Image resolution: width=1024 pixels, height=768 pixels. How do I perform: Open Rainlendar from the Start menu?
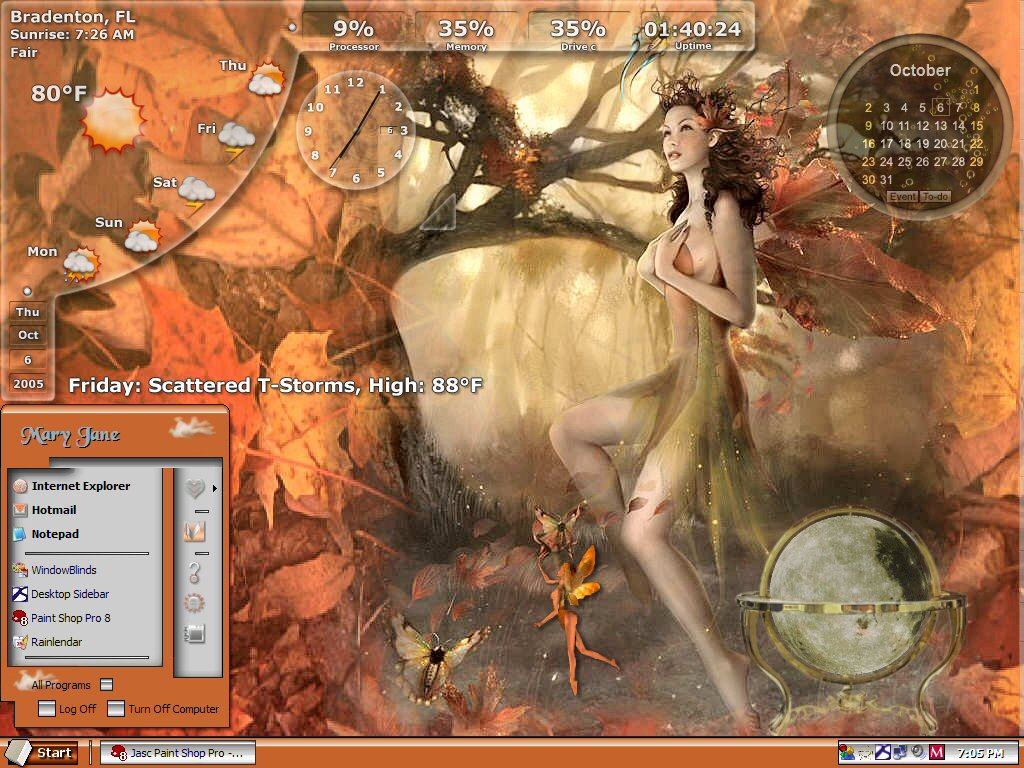tap(48, 642)
